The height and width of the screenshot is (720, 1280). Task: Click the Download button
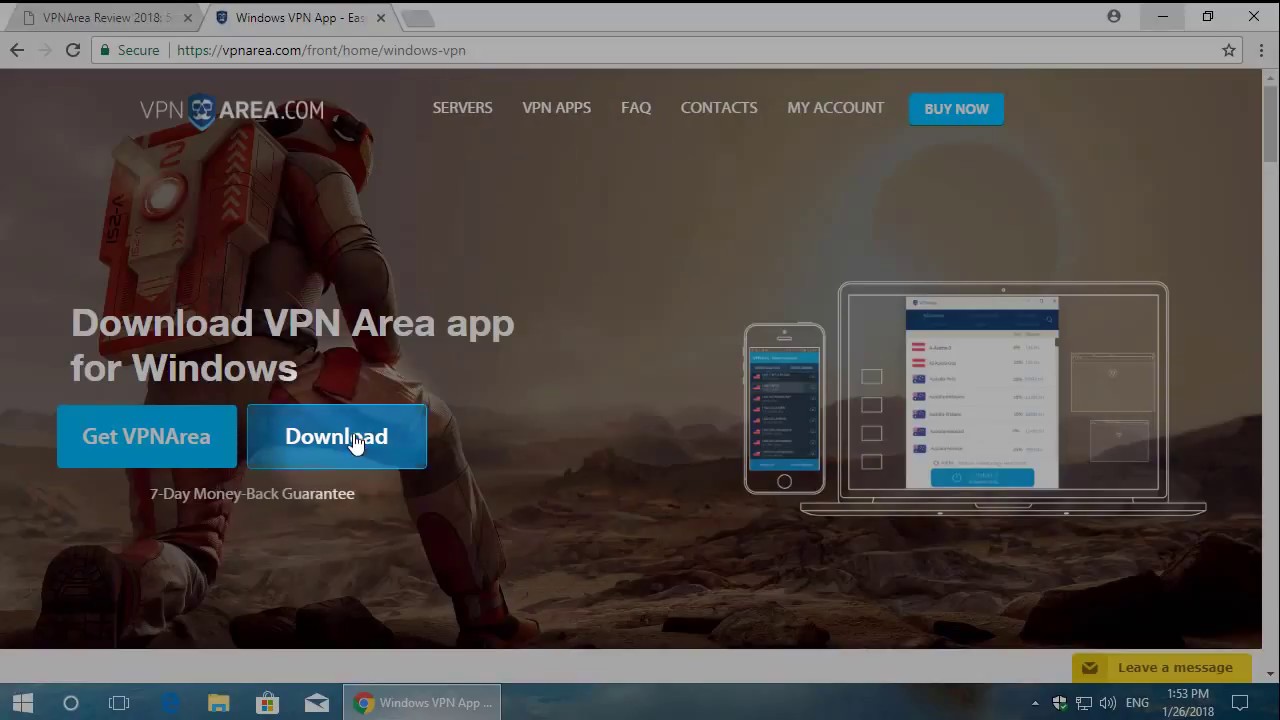[x=337, y=437]
